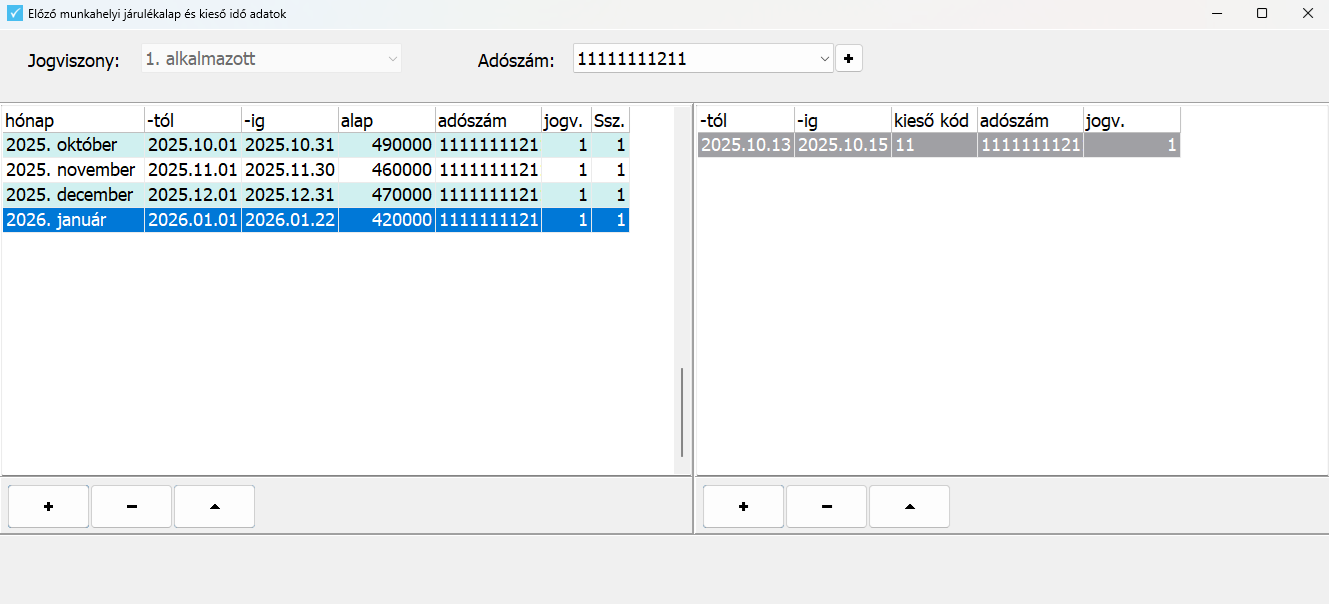Image resolution: width=1330 pixels, height=604 pixels.
Task: Click the left table vertical scrollbar
Action: (x=682, y=411)
